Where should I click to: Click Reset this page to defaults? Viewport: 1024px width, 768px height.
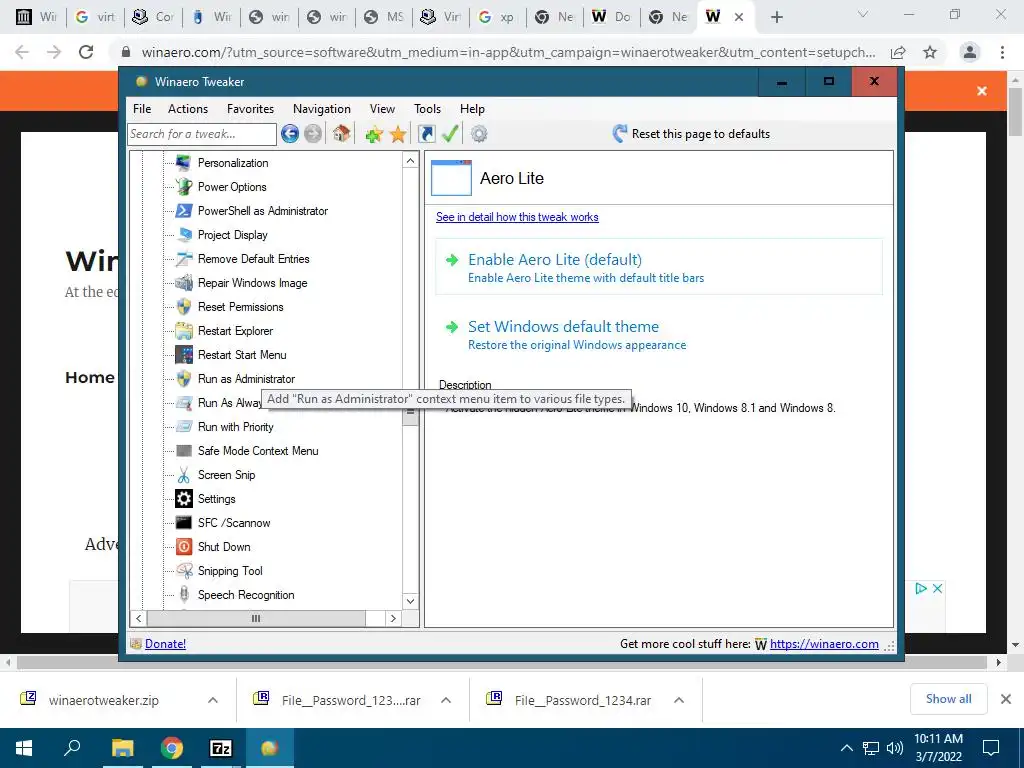[x=691, y=134]
